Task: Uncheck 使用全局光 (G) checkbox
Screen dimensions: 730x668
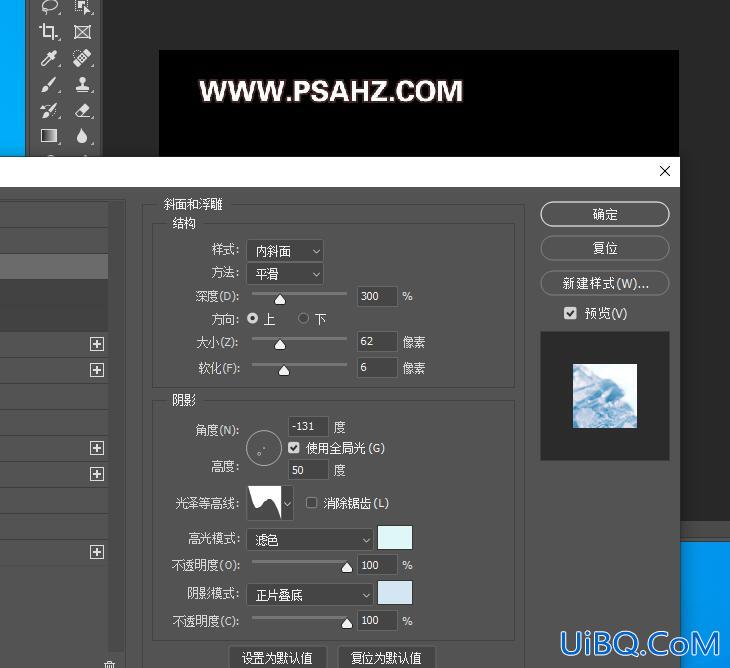Action: click(293, 448)
